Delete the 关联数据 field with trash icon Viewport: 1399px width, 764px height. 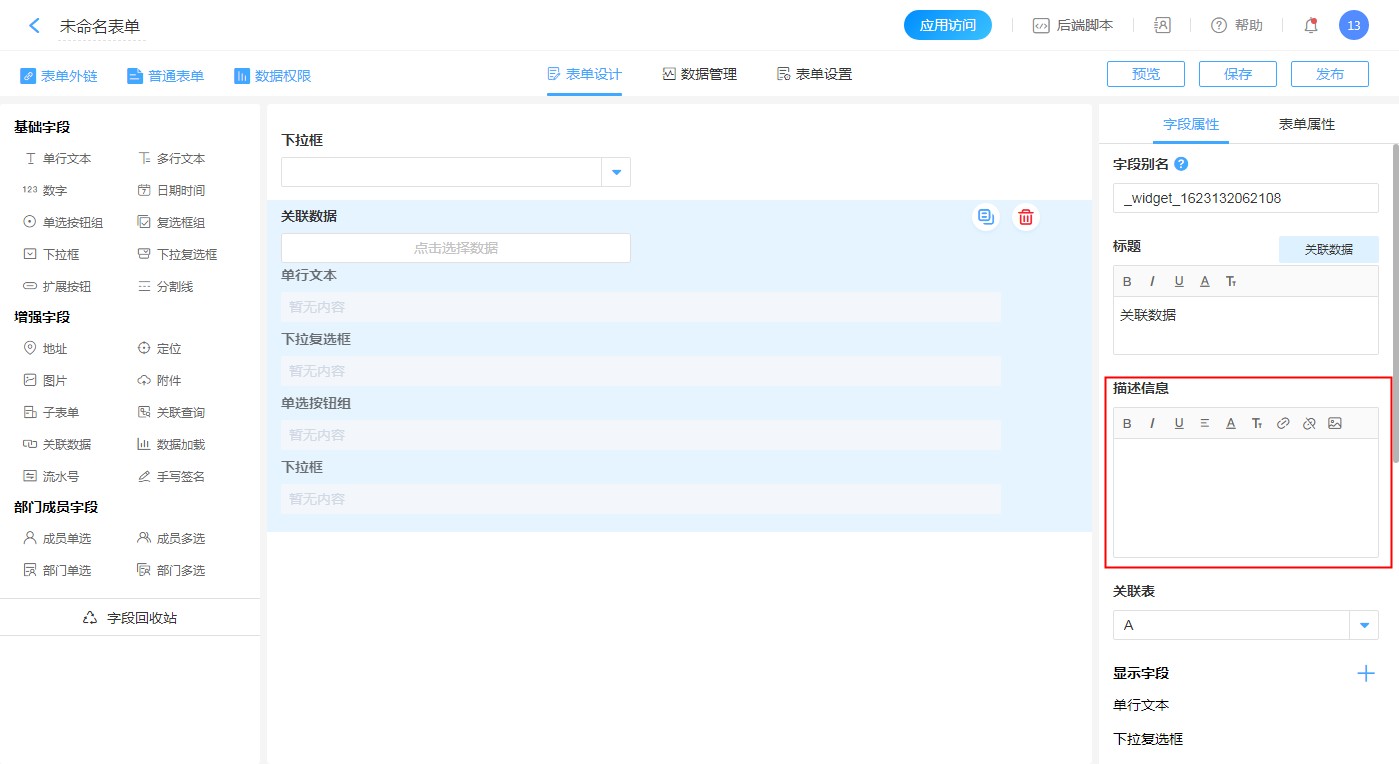pos(1025,217)
